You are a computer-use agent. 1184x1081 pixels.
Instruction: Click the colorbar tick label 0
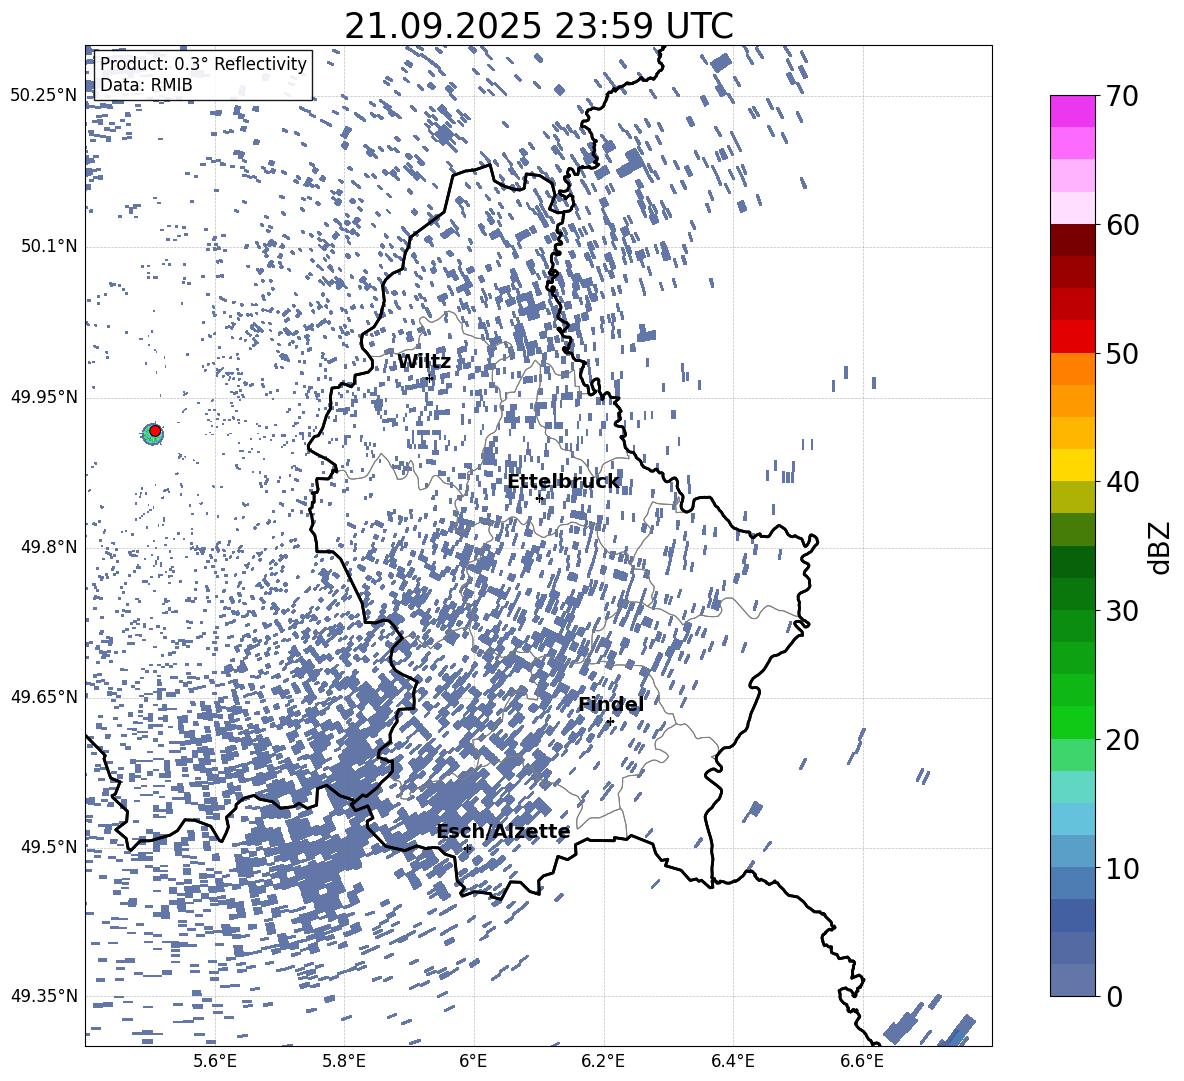1114,996
